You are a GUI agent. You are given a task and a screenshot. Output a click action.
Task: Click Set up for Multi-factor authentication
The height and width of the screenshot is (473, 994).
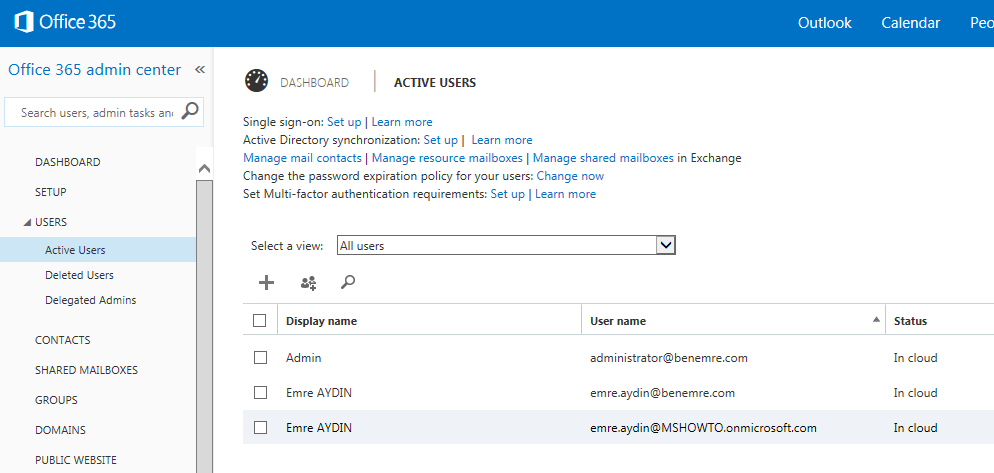508,194
